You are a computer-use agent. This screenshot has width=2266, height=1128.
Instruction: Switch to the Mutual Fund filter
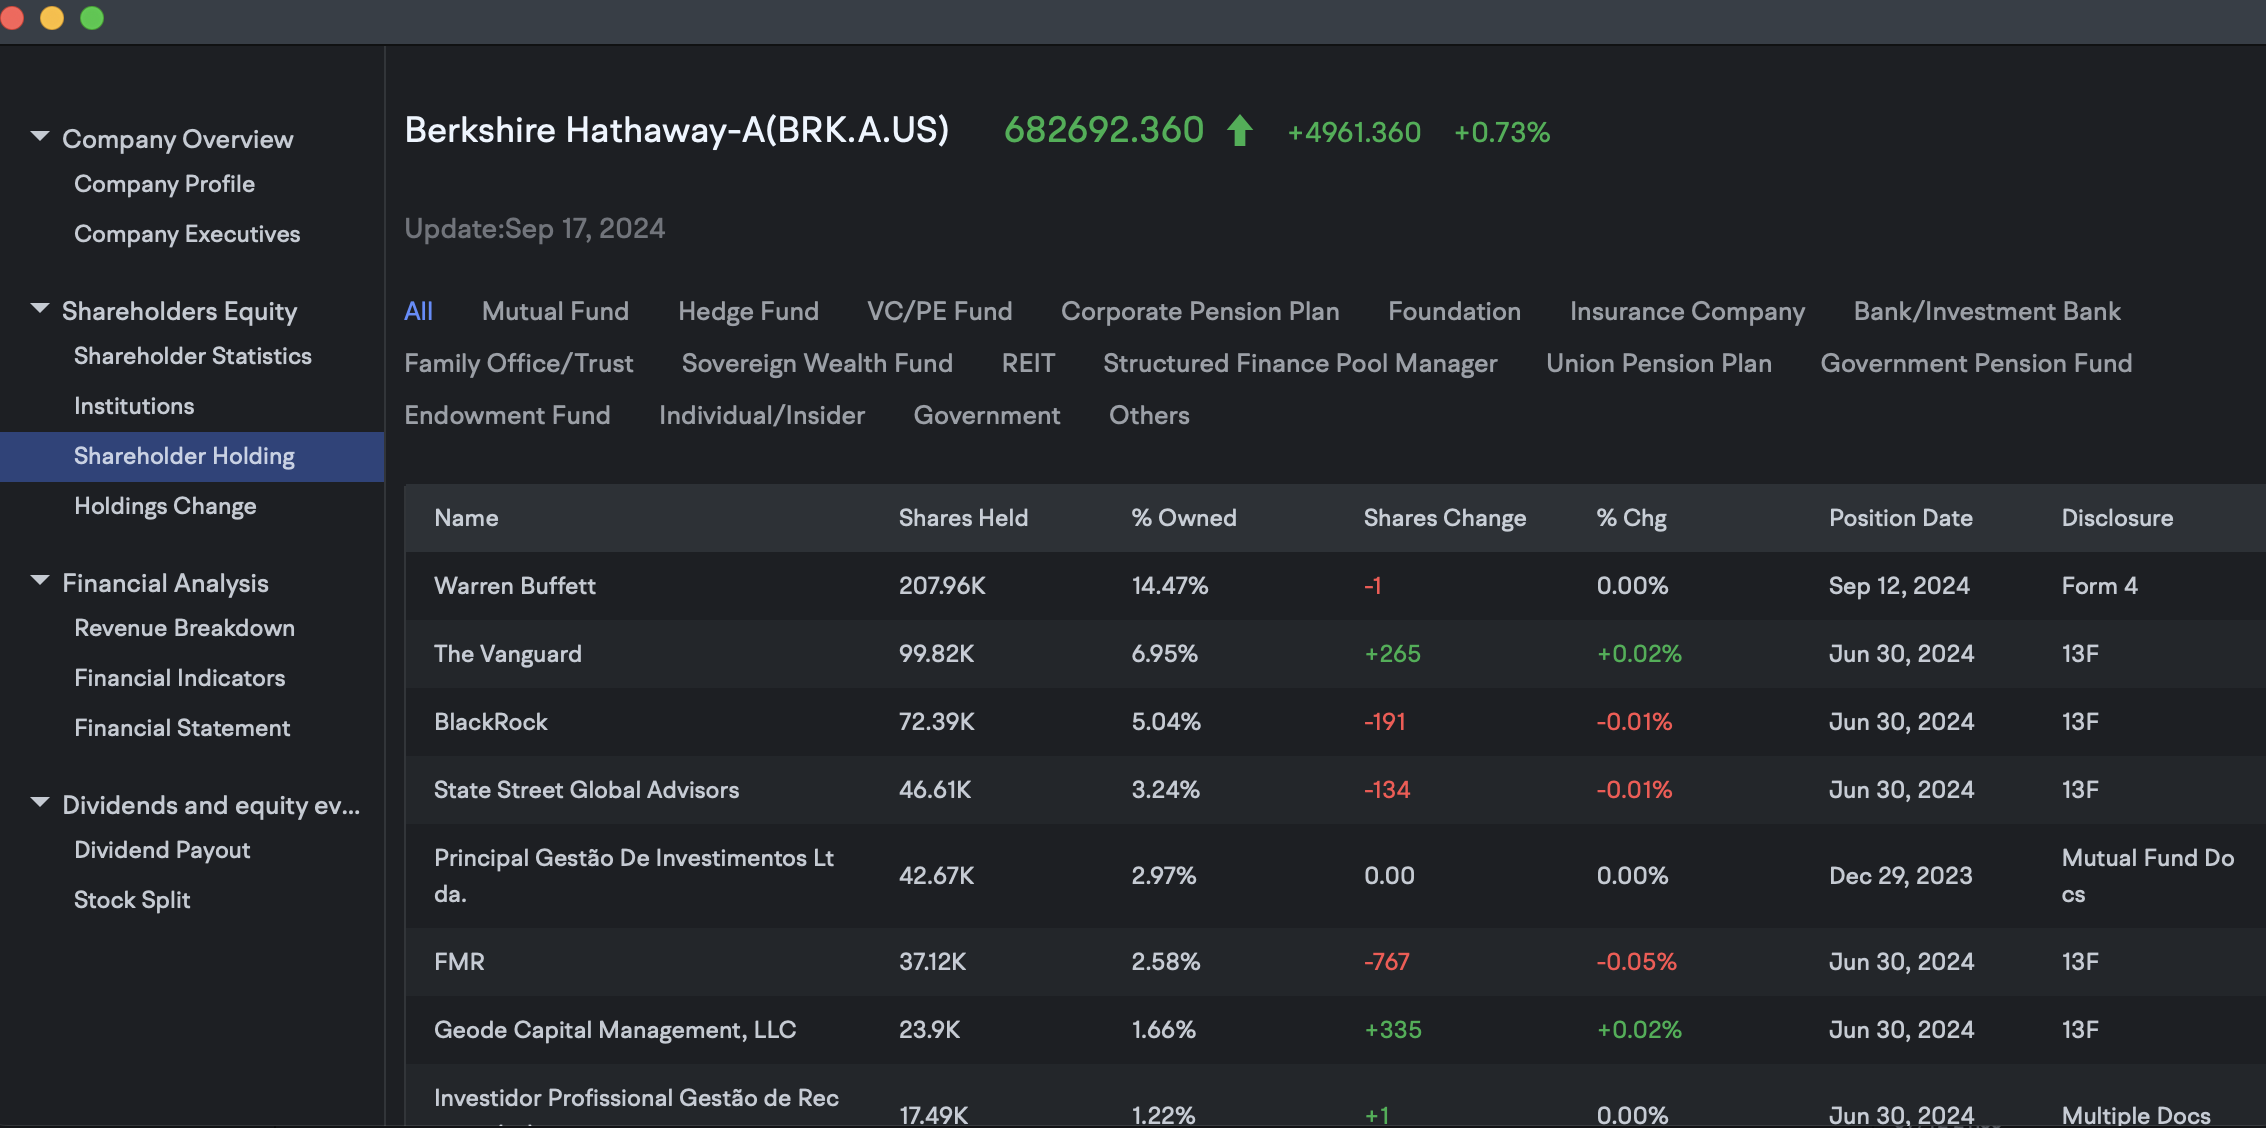click(x=555, y=311)
